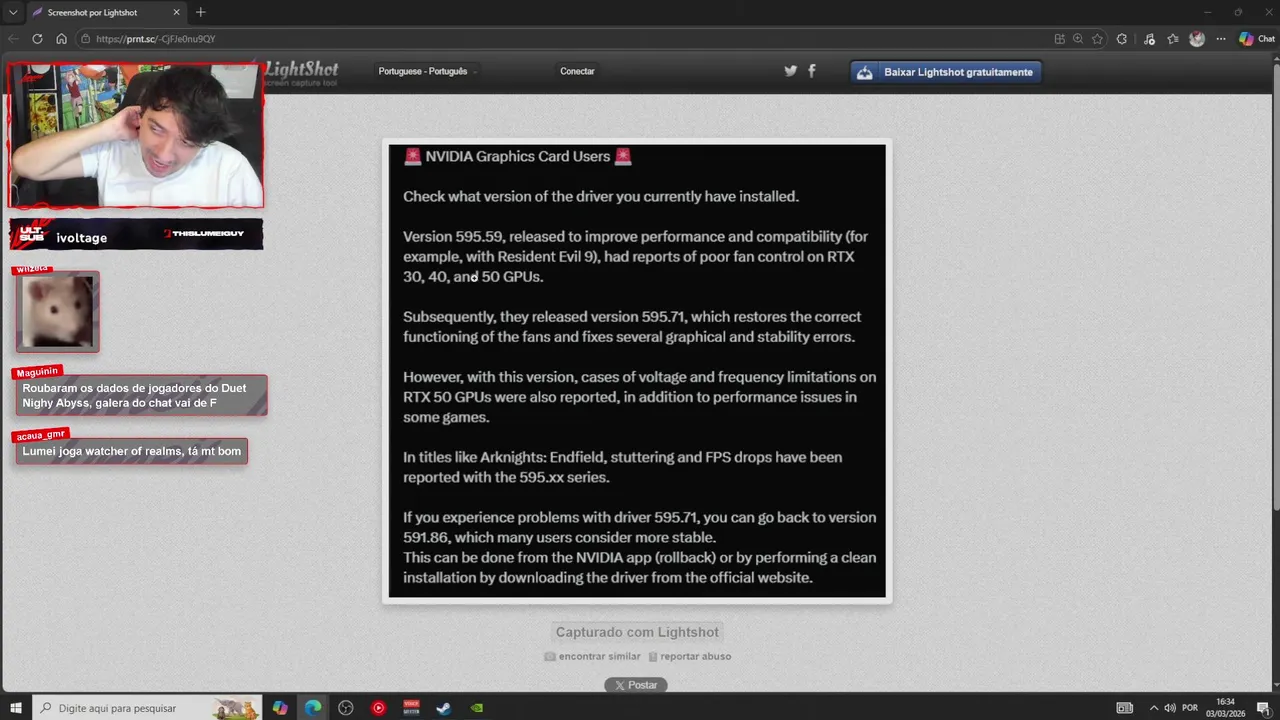Open the browser three-dot settings menu
Viewport: 1280px width, 720px height.
click(1219, 39)
